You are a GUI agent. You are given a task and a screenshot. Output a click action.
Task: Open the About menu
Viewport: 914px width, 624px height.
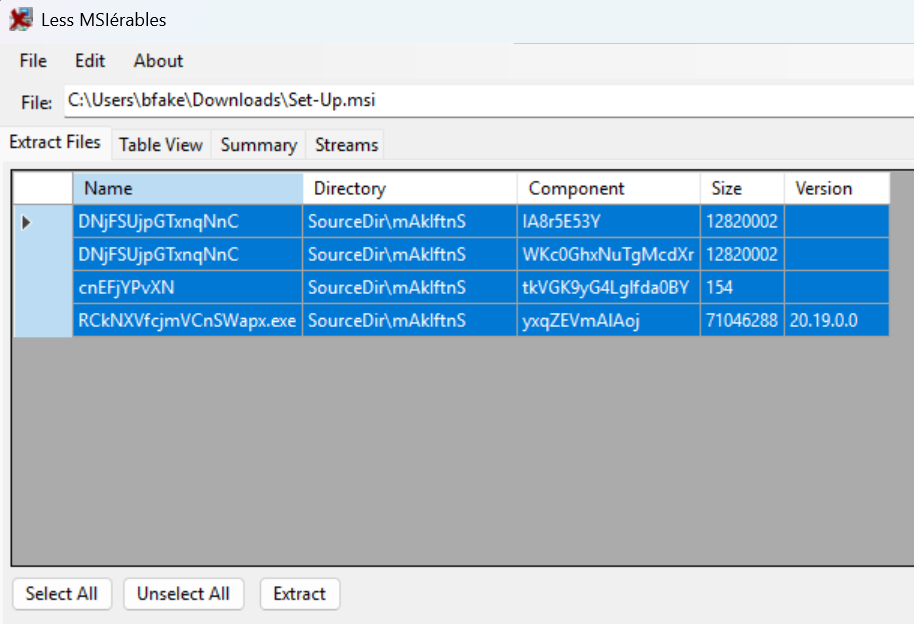tap(158, 61)
